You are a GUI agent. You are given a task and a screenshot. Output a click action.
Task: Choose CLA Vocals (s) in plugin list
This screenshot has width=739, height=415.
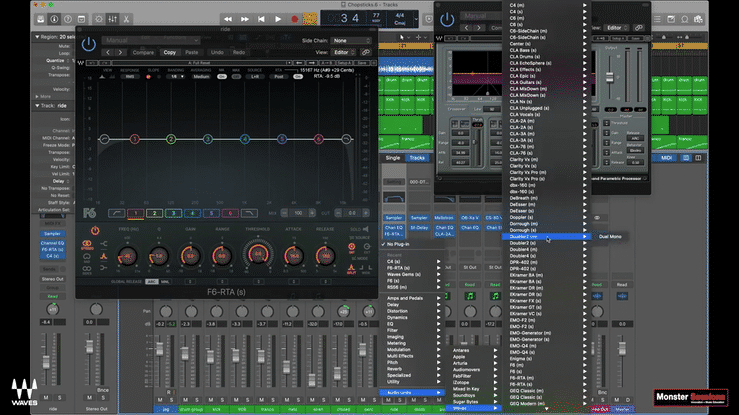click(x=546, y=114)
